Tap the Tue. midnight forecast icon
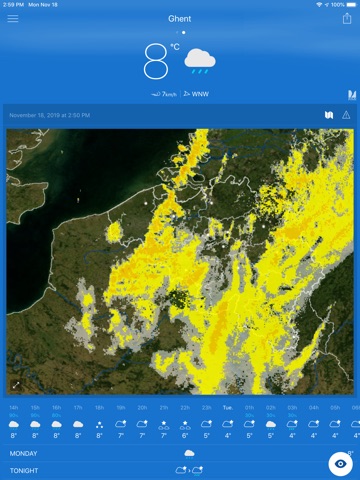360x480 pixels. coord(228,424)
